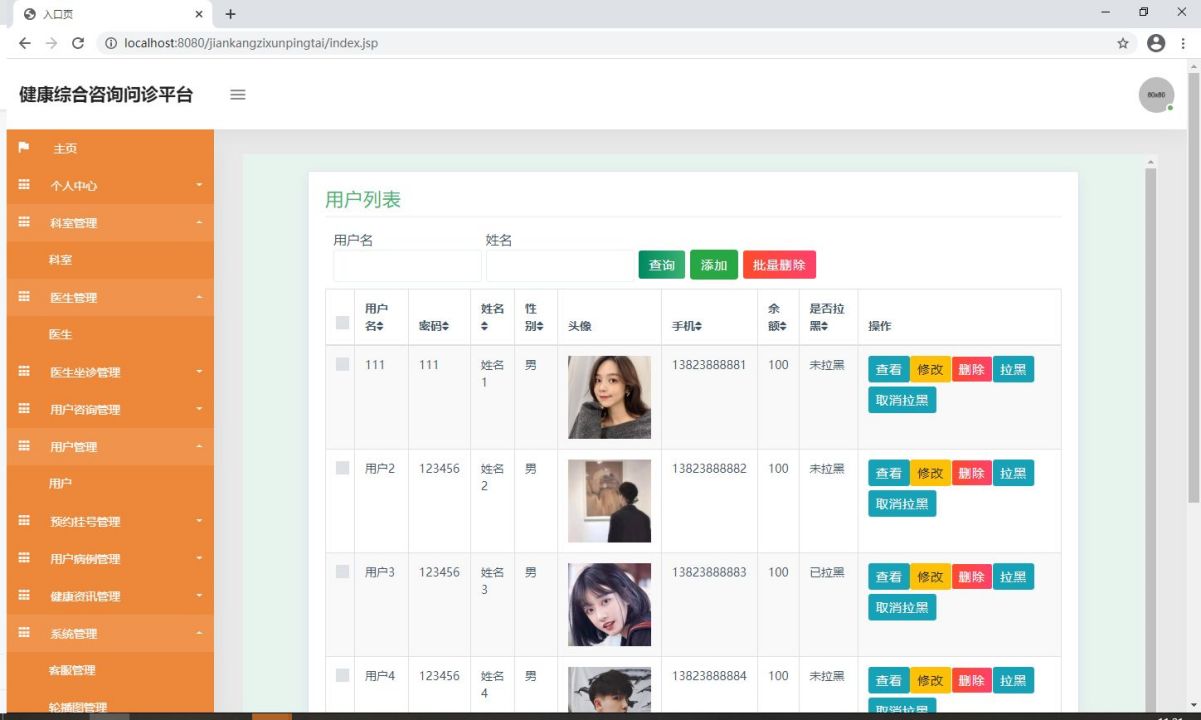Click the red 批量删除 button
This screenshot has width=1201, height=720.
[x=779, y=265]
